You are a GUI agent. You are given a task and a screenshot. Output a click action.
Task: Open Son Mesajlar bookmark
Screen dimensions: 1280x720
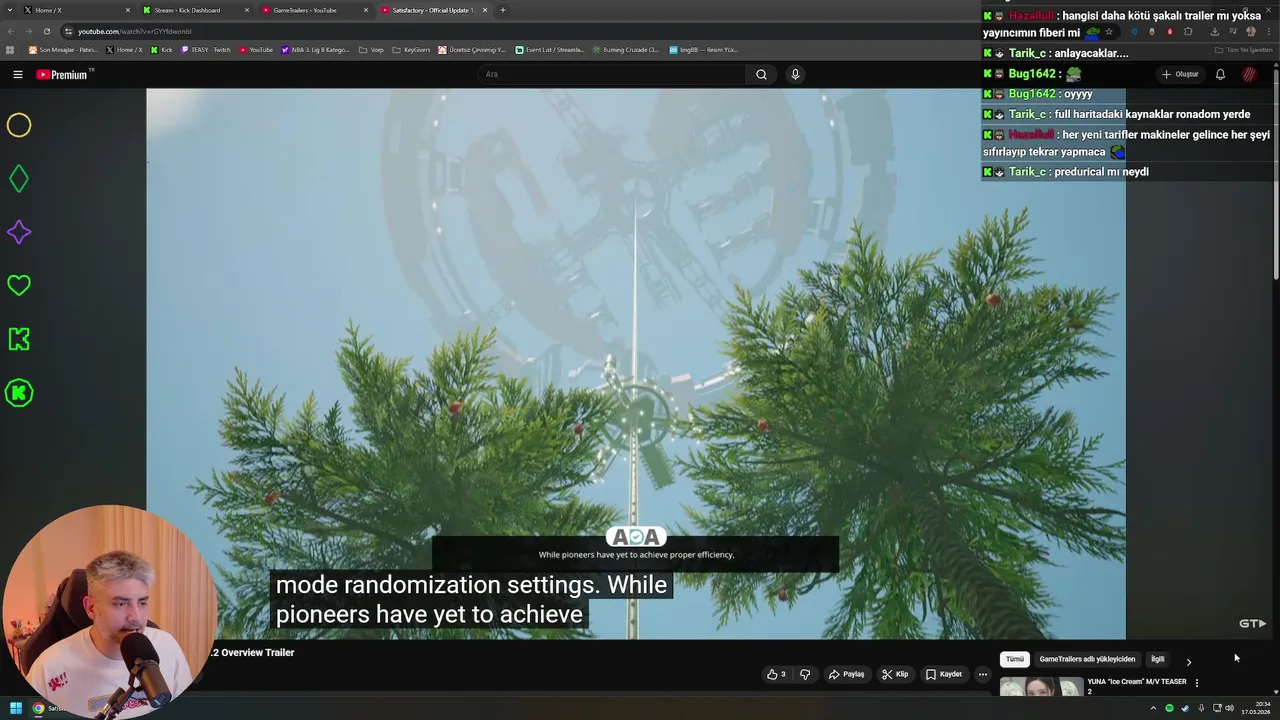click(x=64, y=50)
